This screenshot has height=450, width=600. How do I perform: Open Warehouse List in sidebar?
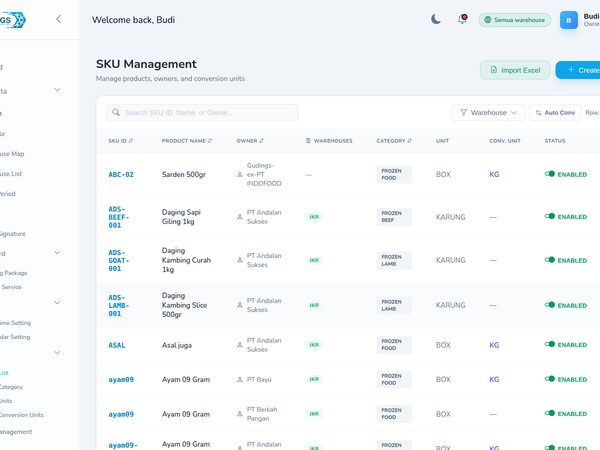[11, 174]
